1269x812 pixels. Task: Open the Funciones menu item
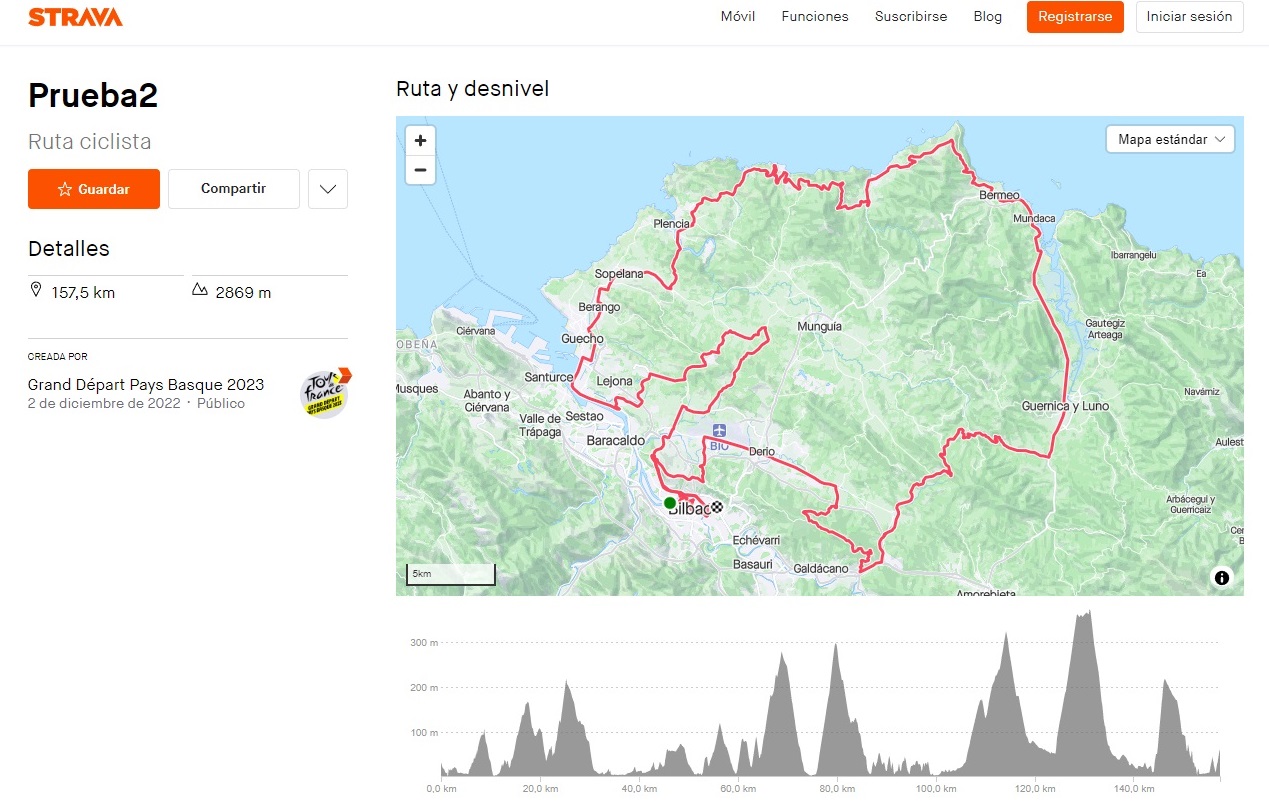point(815,17)
